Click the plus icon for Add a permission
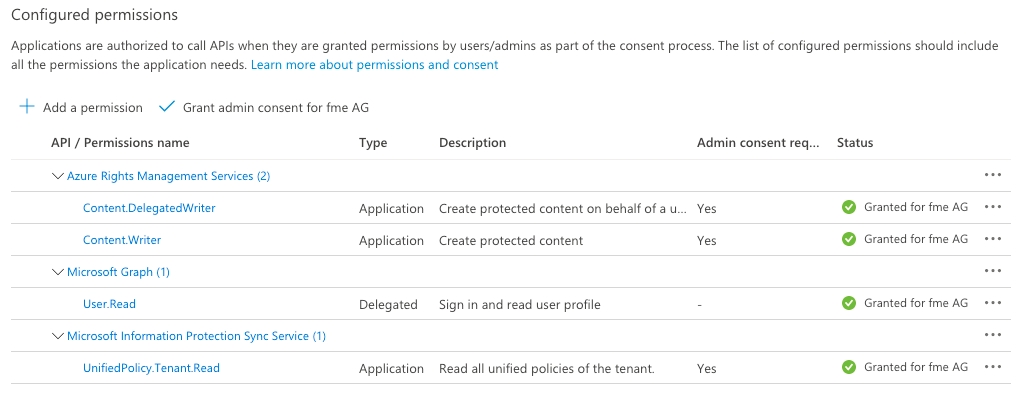The height and width of the screenshot is (395, 1019). coord(27,107)
